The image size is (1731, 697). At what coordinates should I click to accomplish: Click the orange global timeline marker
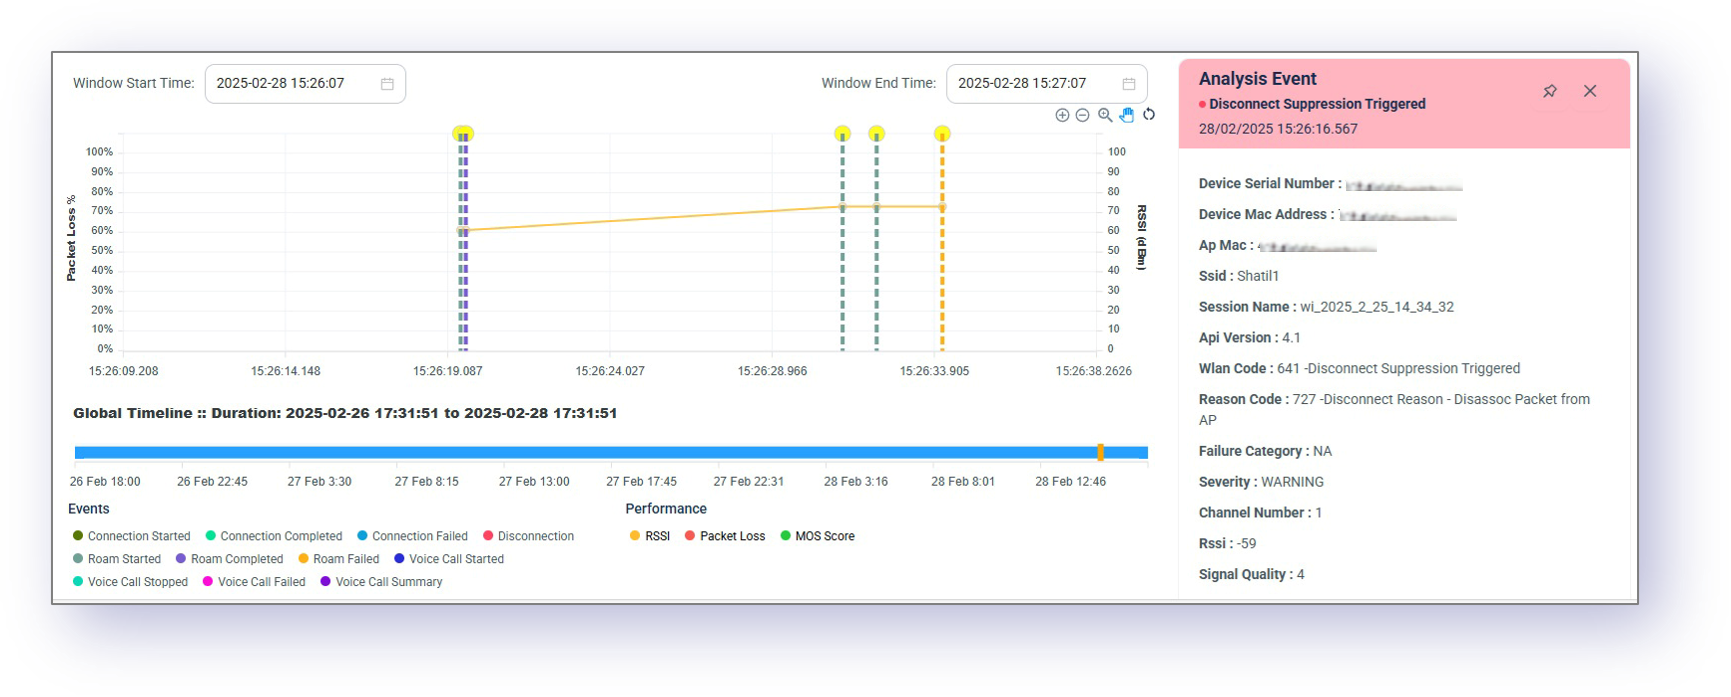(x=1100, y=453)
